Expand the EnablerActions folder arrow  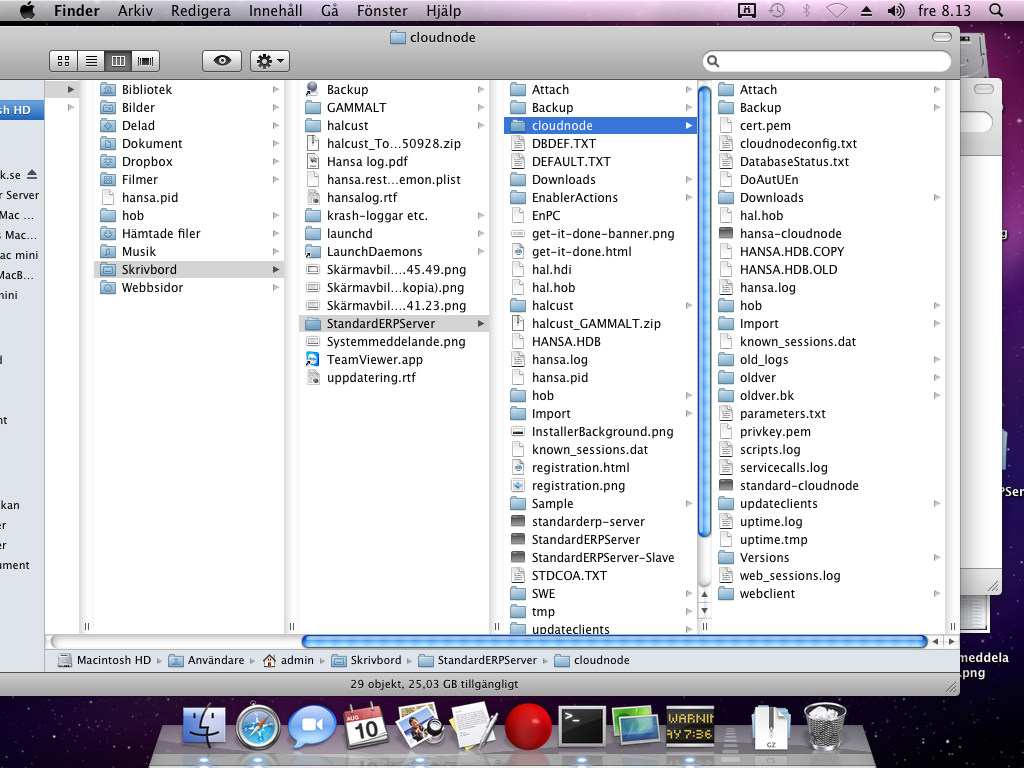(x=688, y=197)
